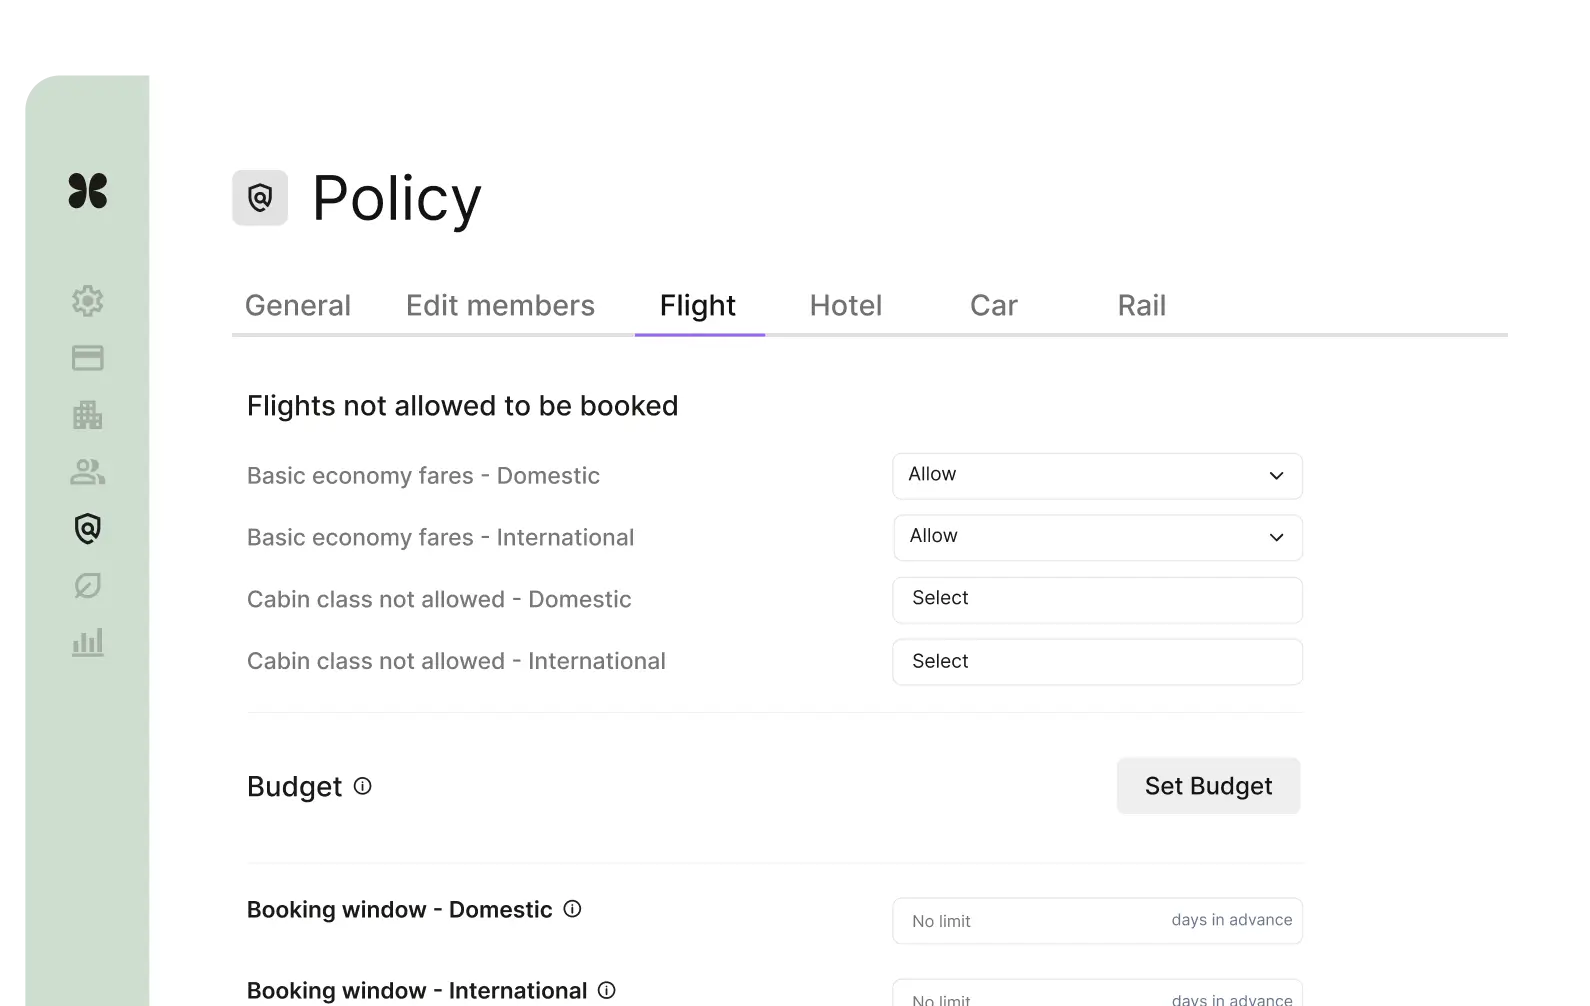This screenshot has width=1590, height=1006.
Task: Click the Flights not allowed to be booked heading
Action: pyautogui.click(x=462, y=406)
